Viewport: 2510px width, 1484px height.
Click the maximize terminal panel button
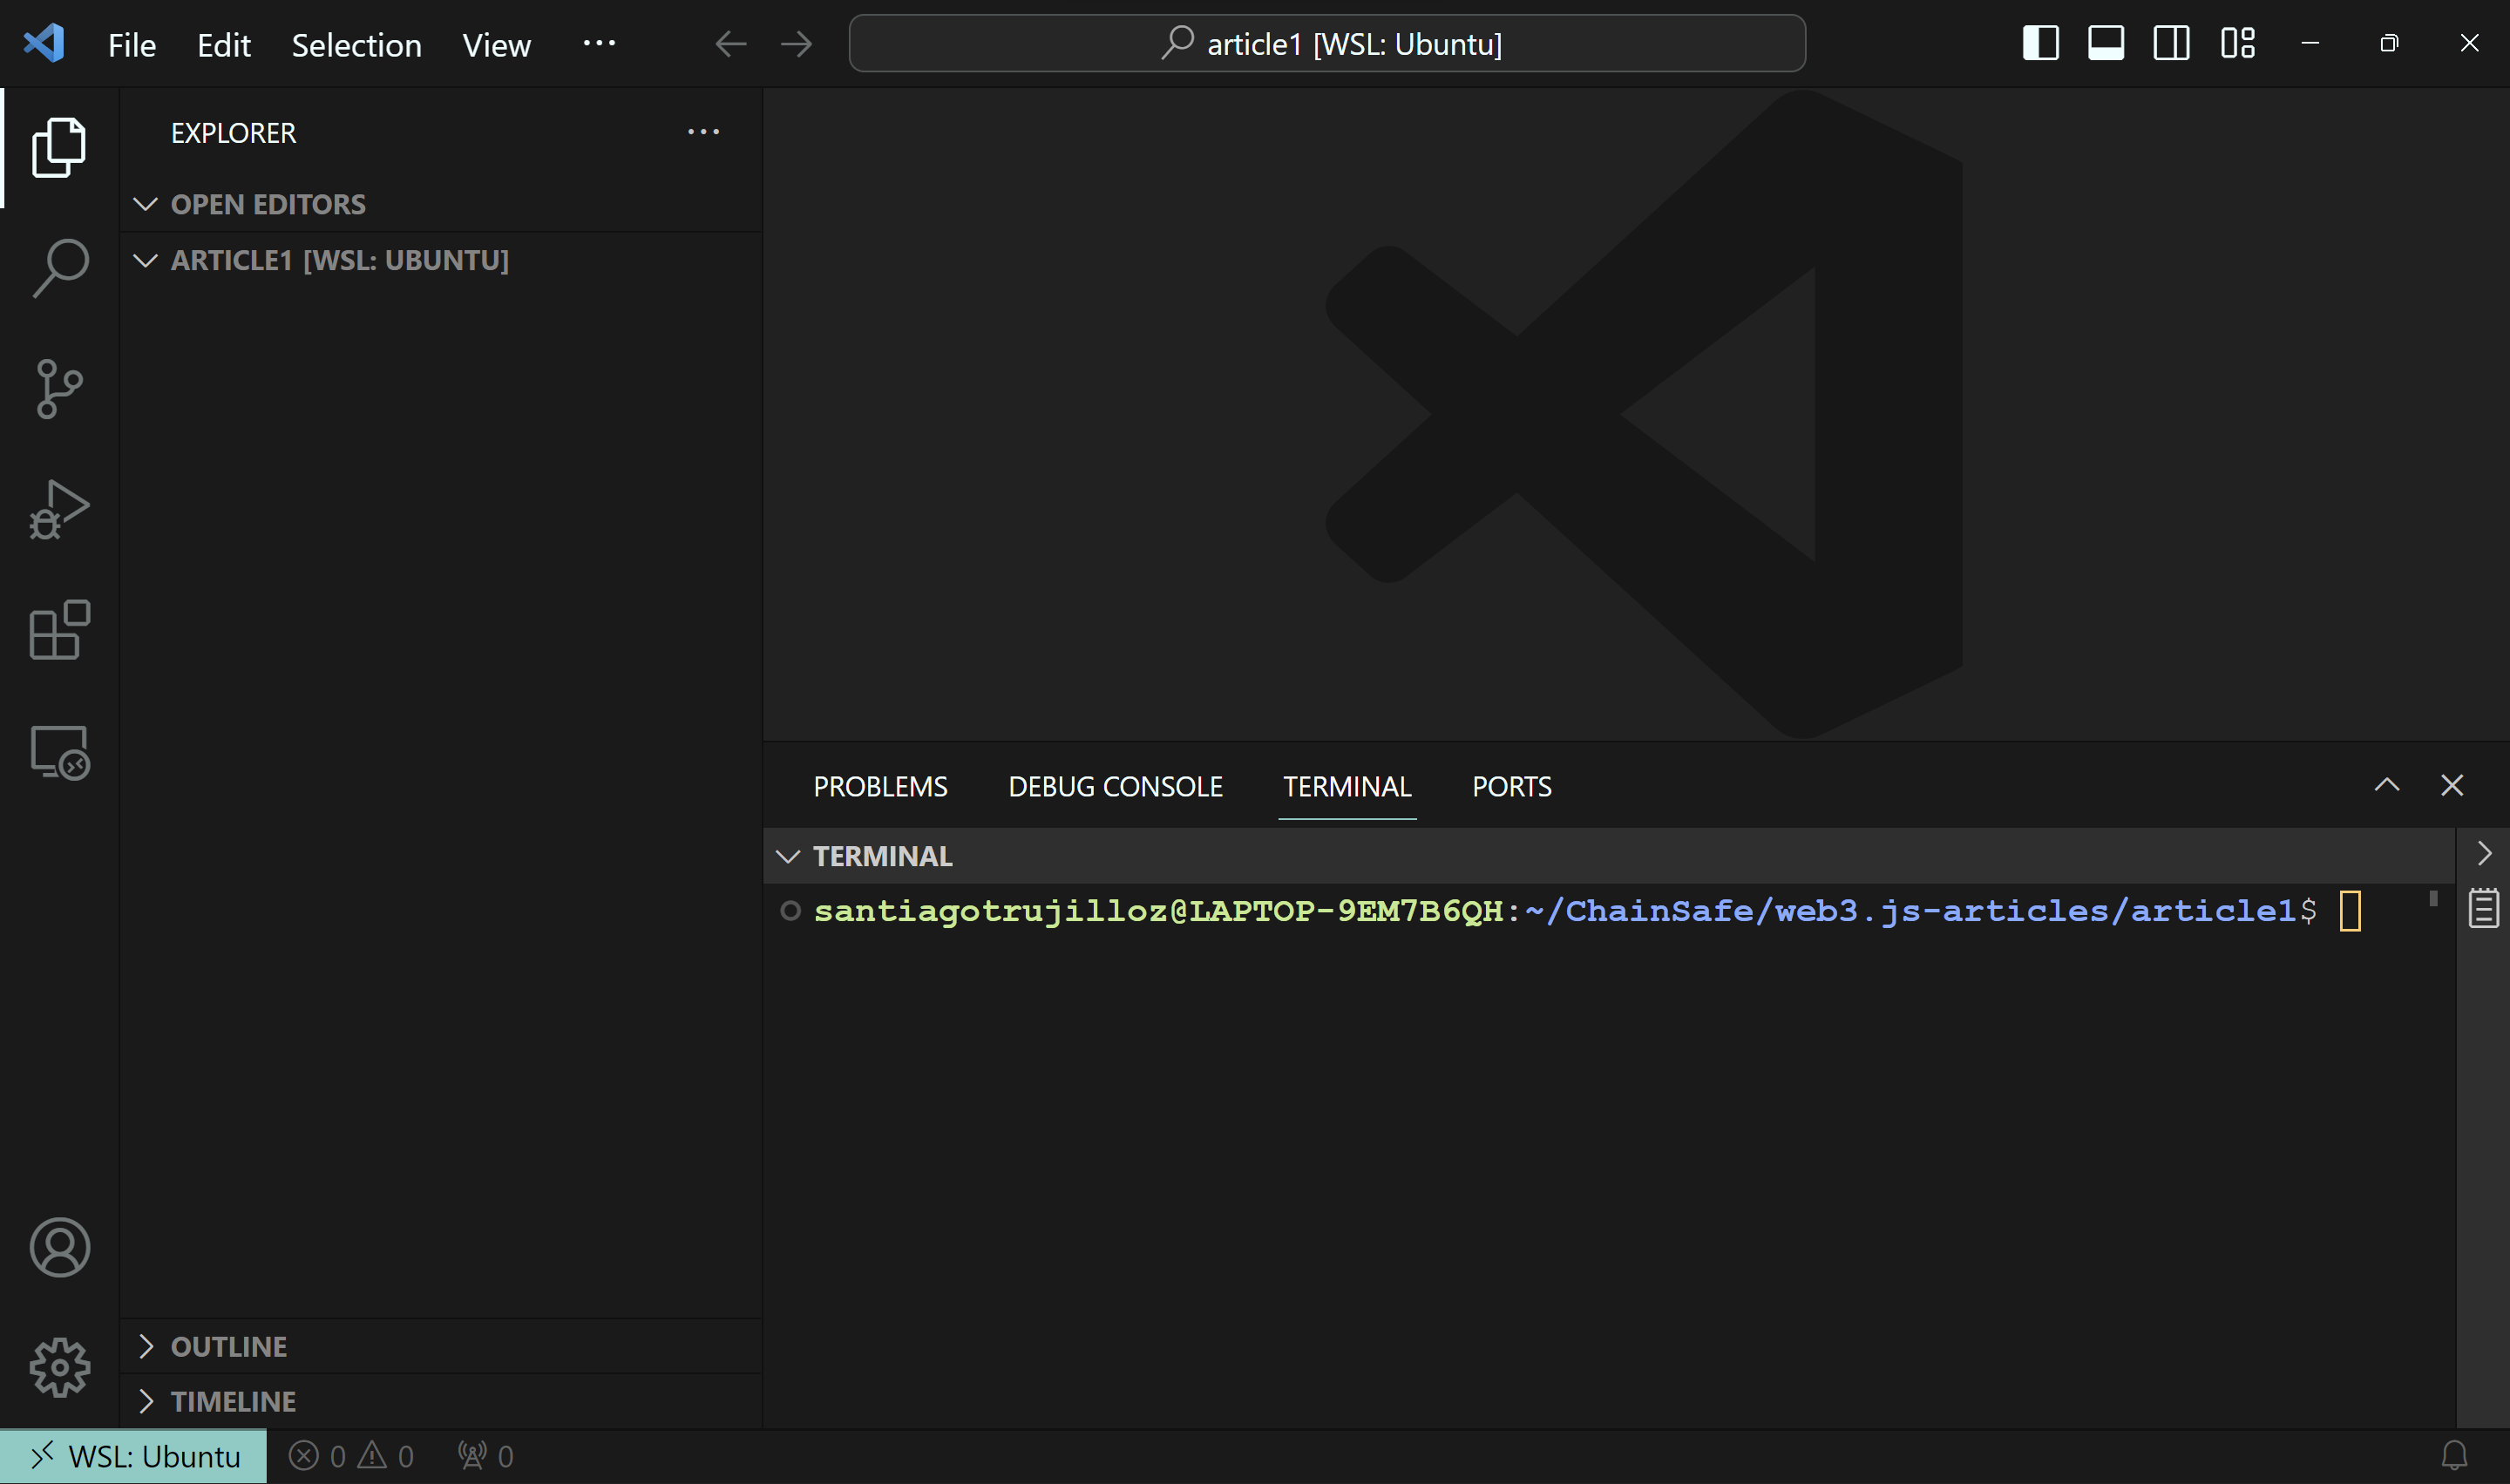click(2384, 784)
